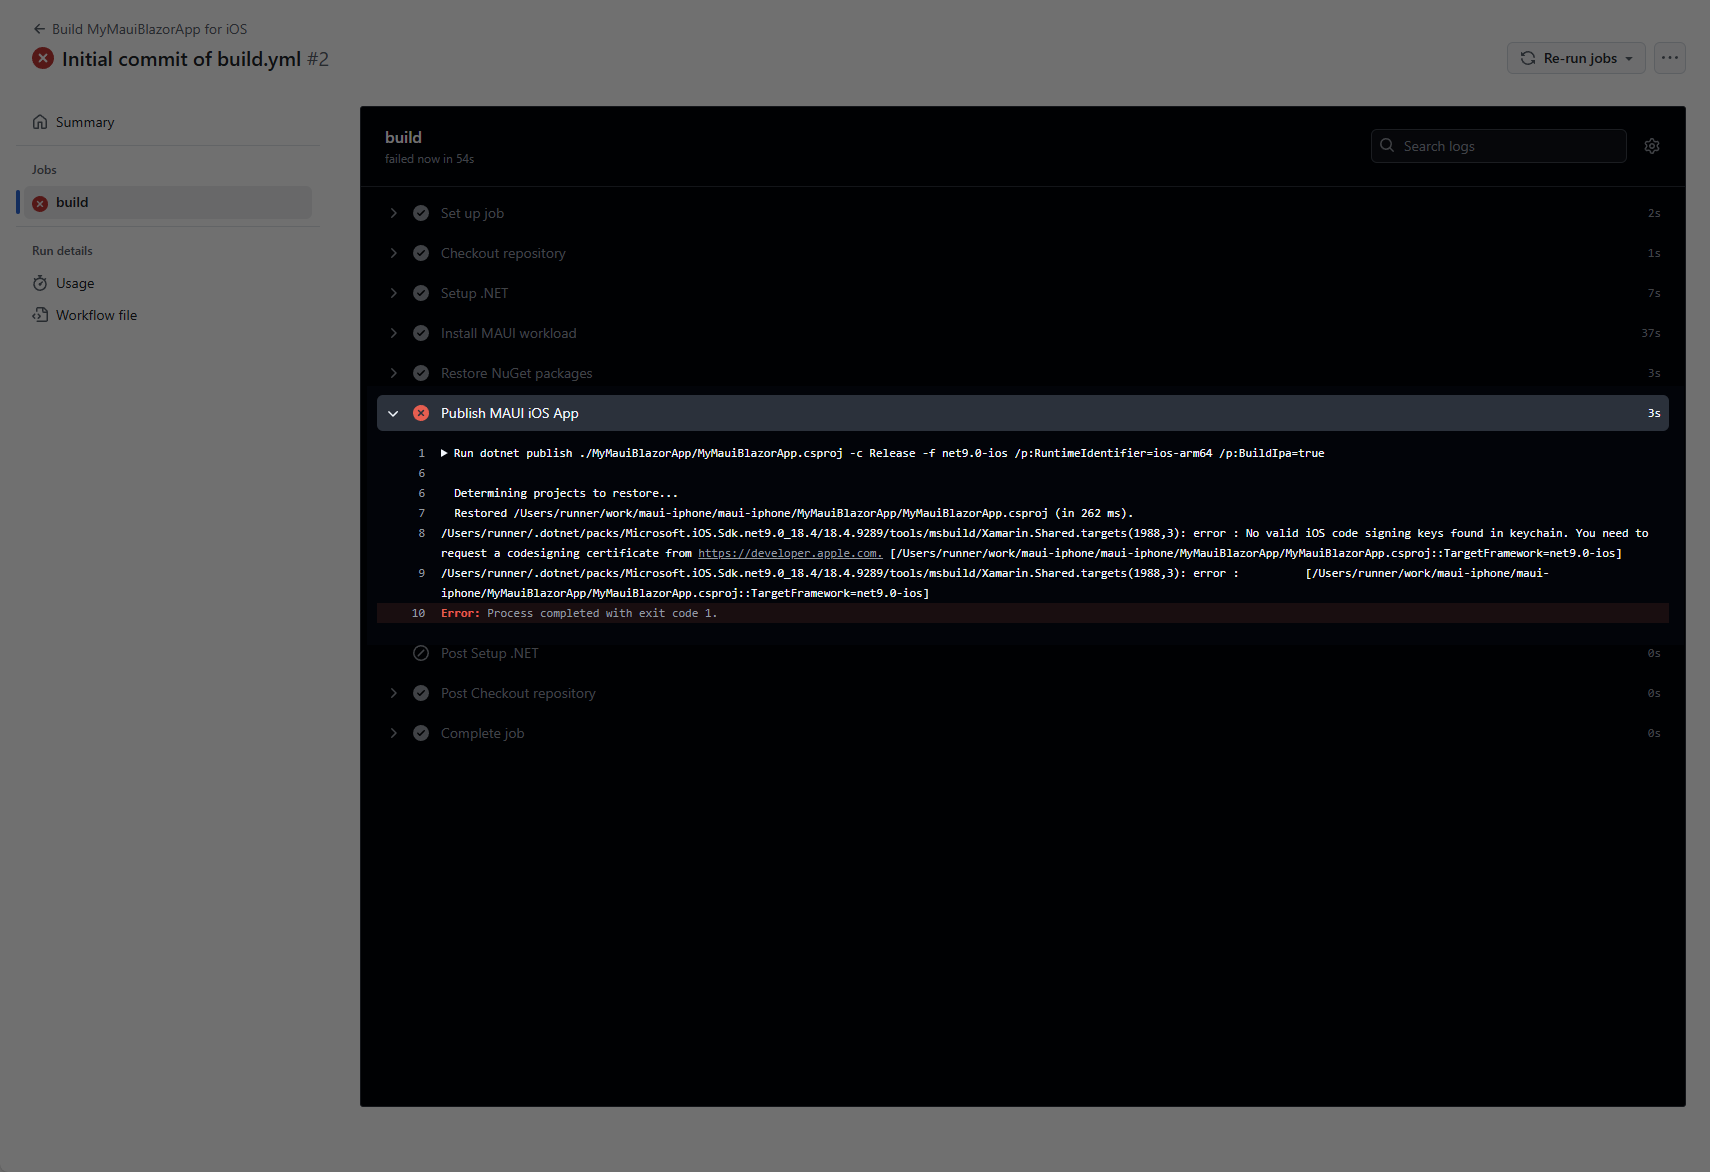Go to the Summary page
This screenshot has height=1172, width=1710.
[x=85, y=122]
